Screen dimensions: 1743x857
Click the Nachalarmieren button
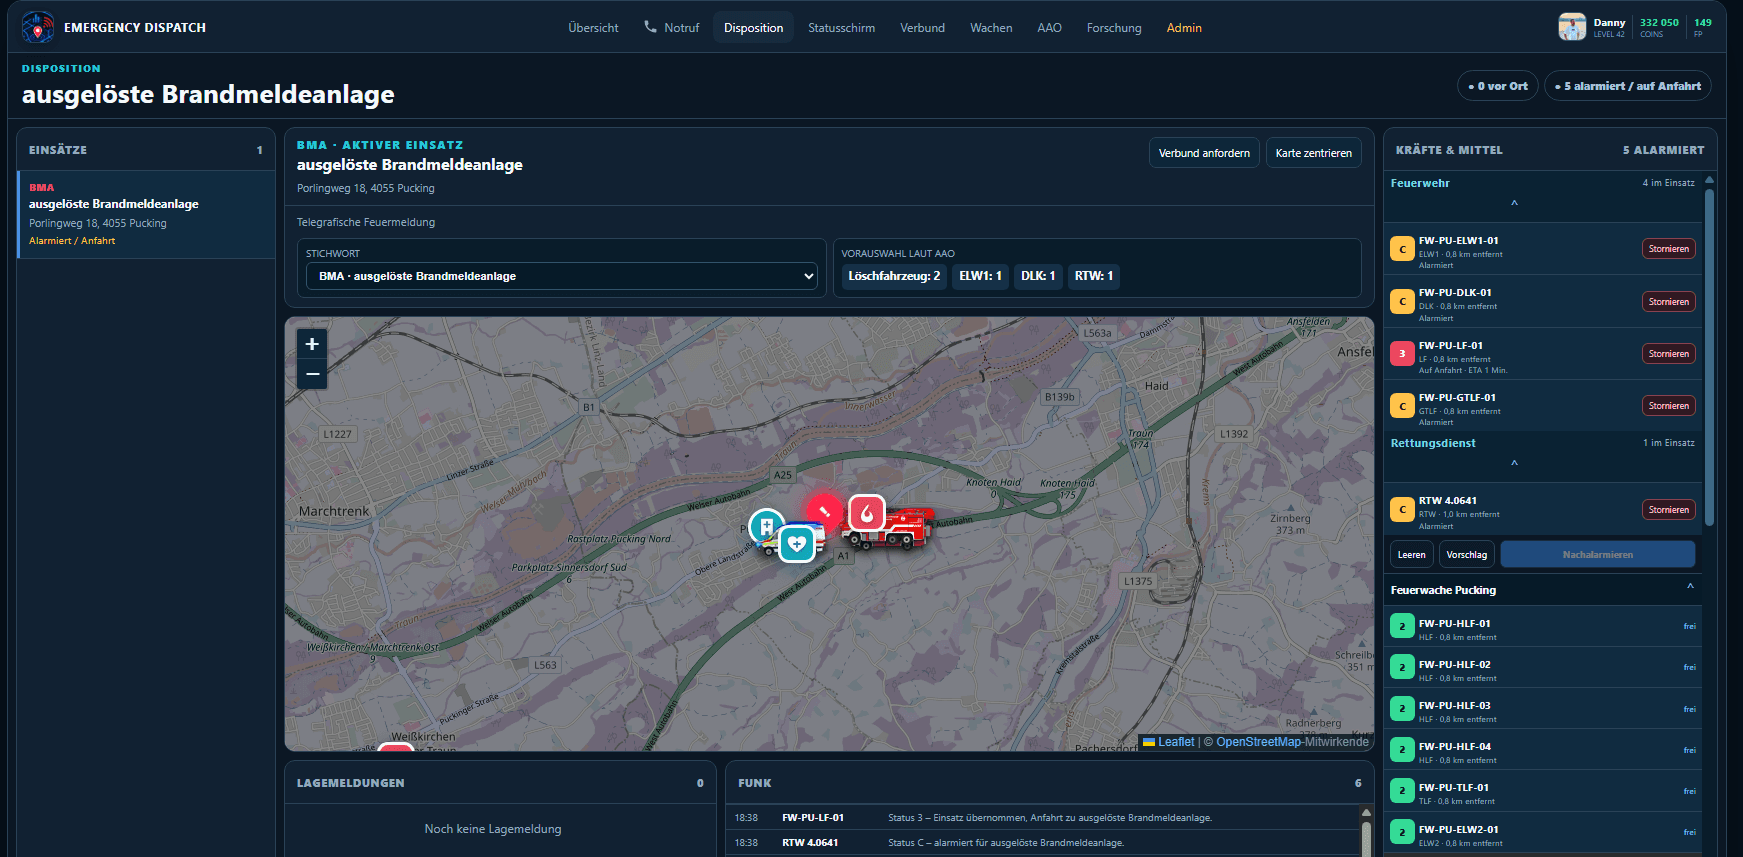pos(1597,555)
